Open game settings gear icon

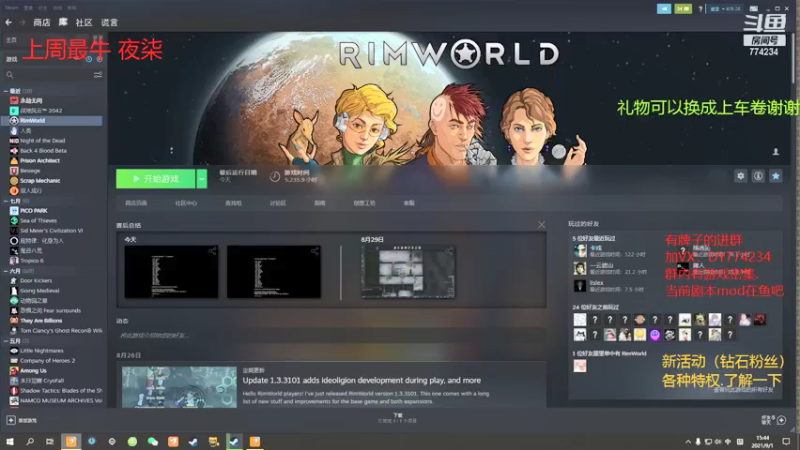(740, 176)
